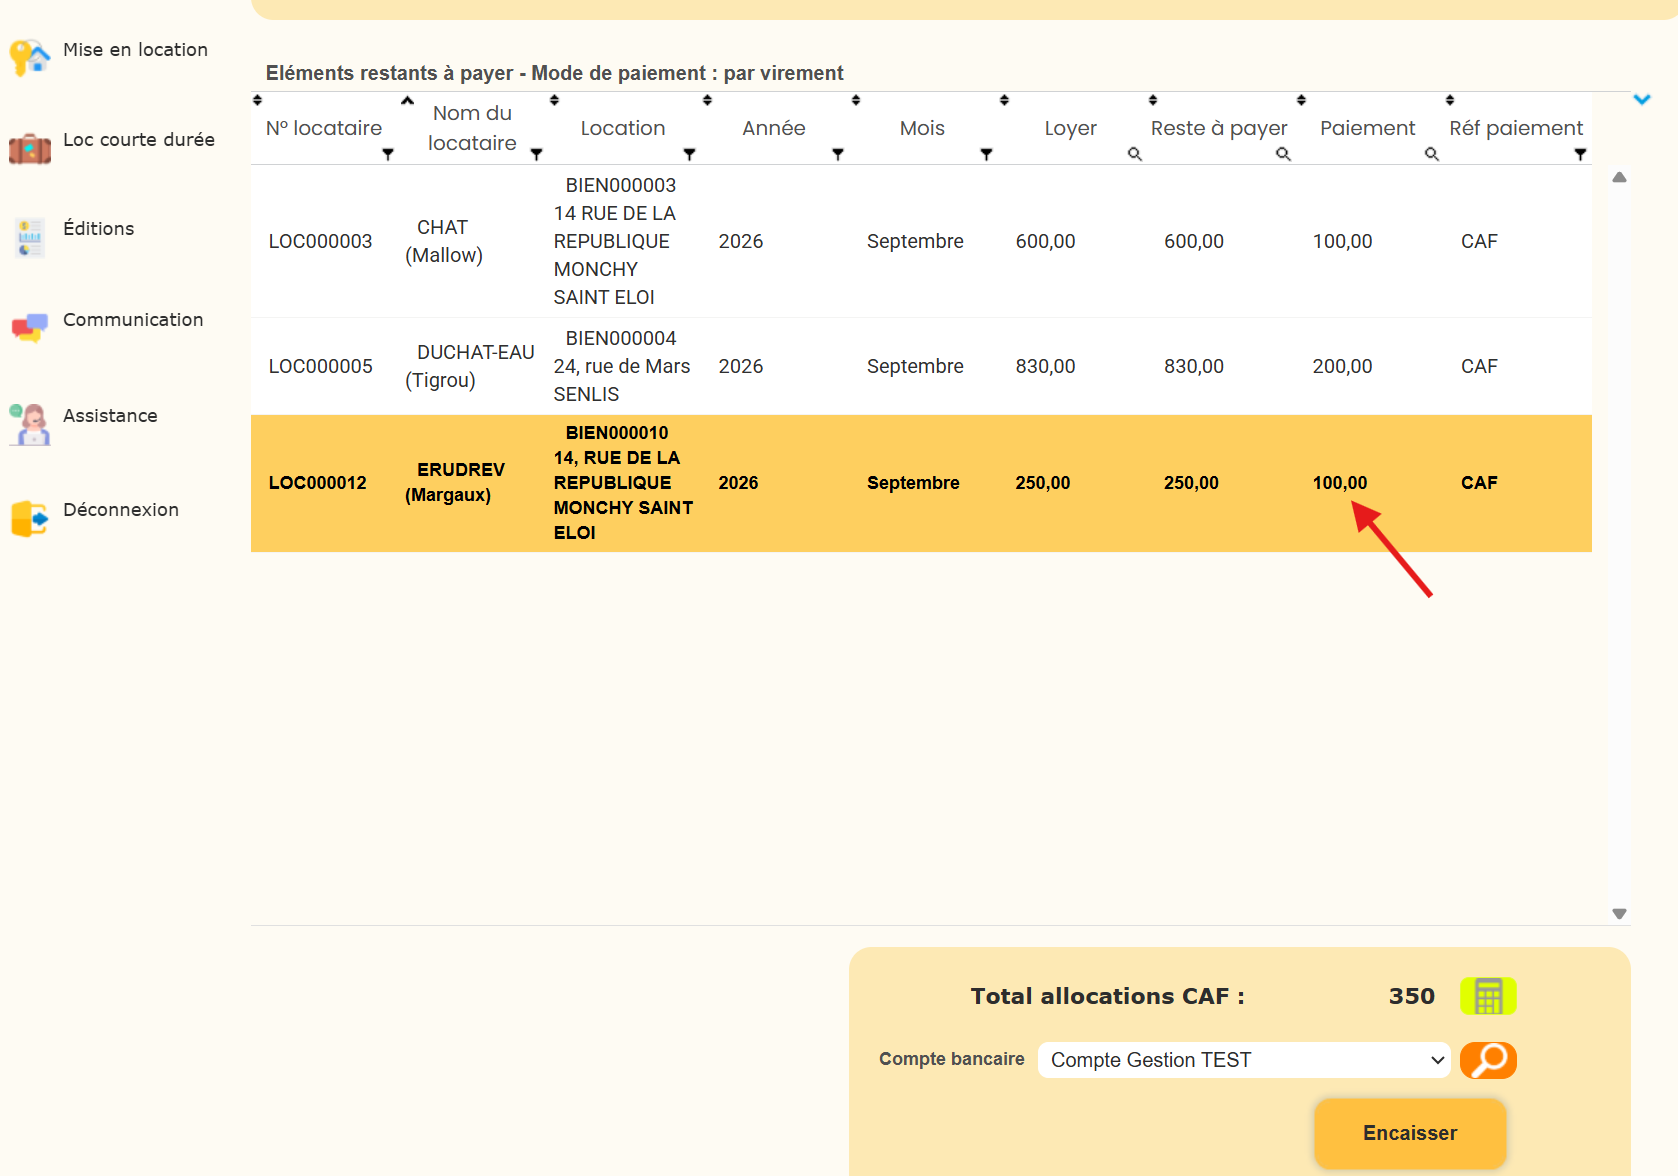Click tenant name ERUDREV (Margaux)
The height and width of the screenshot is (1176, 1678).
pos(454,482)
